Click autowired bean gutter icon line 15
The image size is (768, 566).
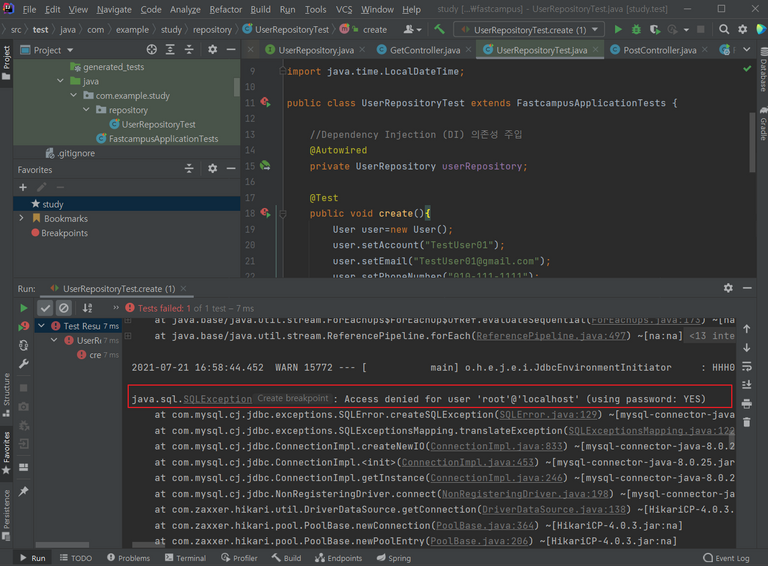tap(265, 165)
